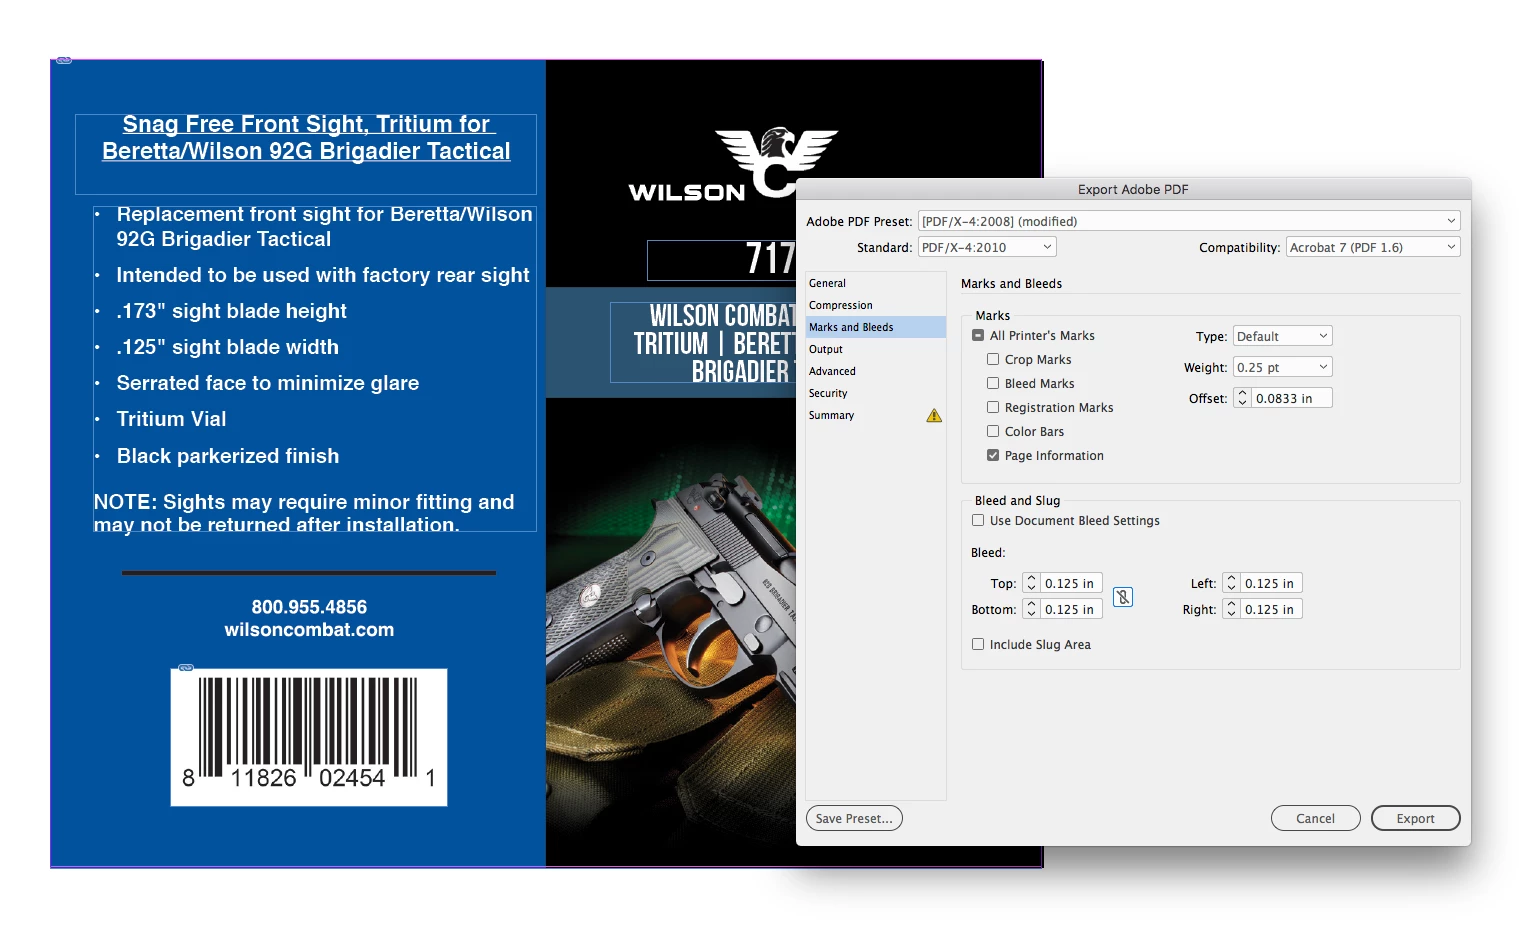Open the marks Type dropdown

click(1283, 337)
